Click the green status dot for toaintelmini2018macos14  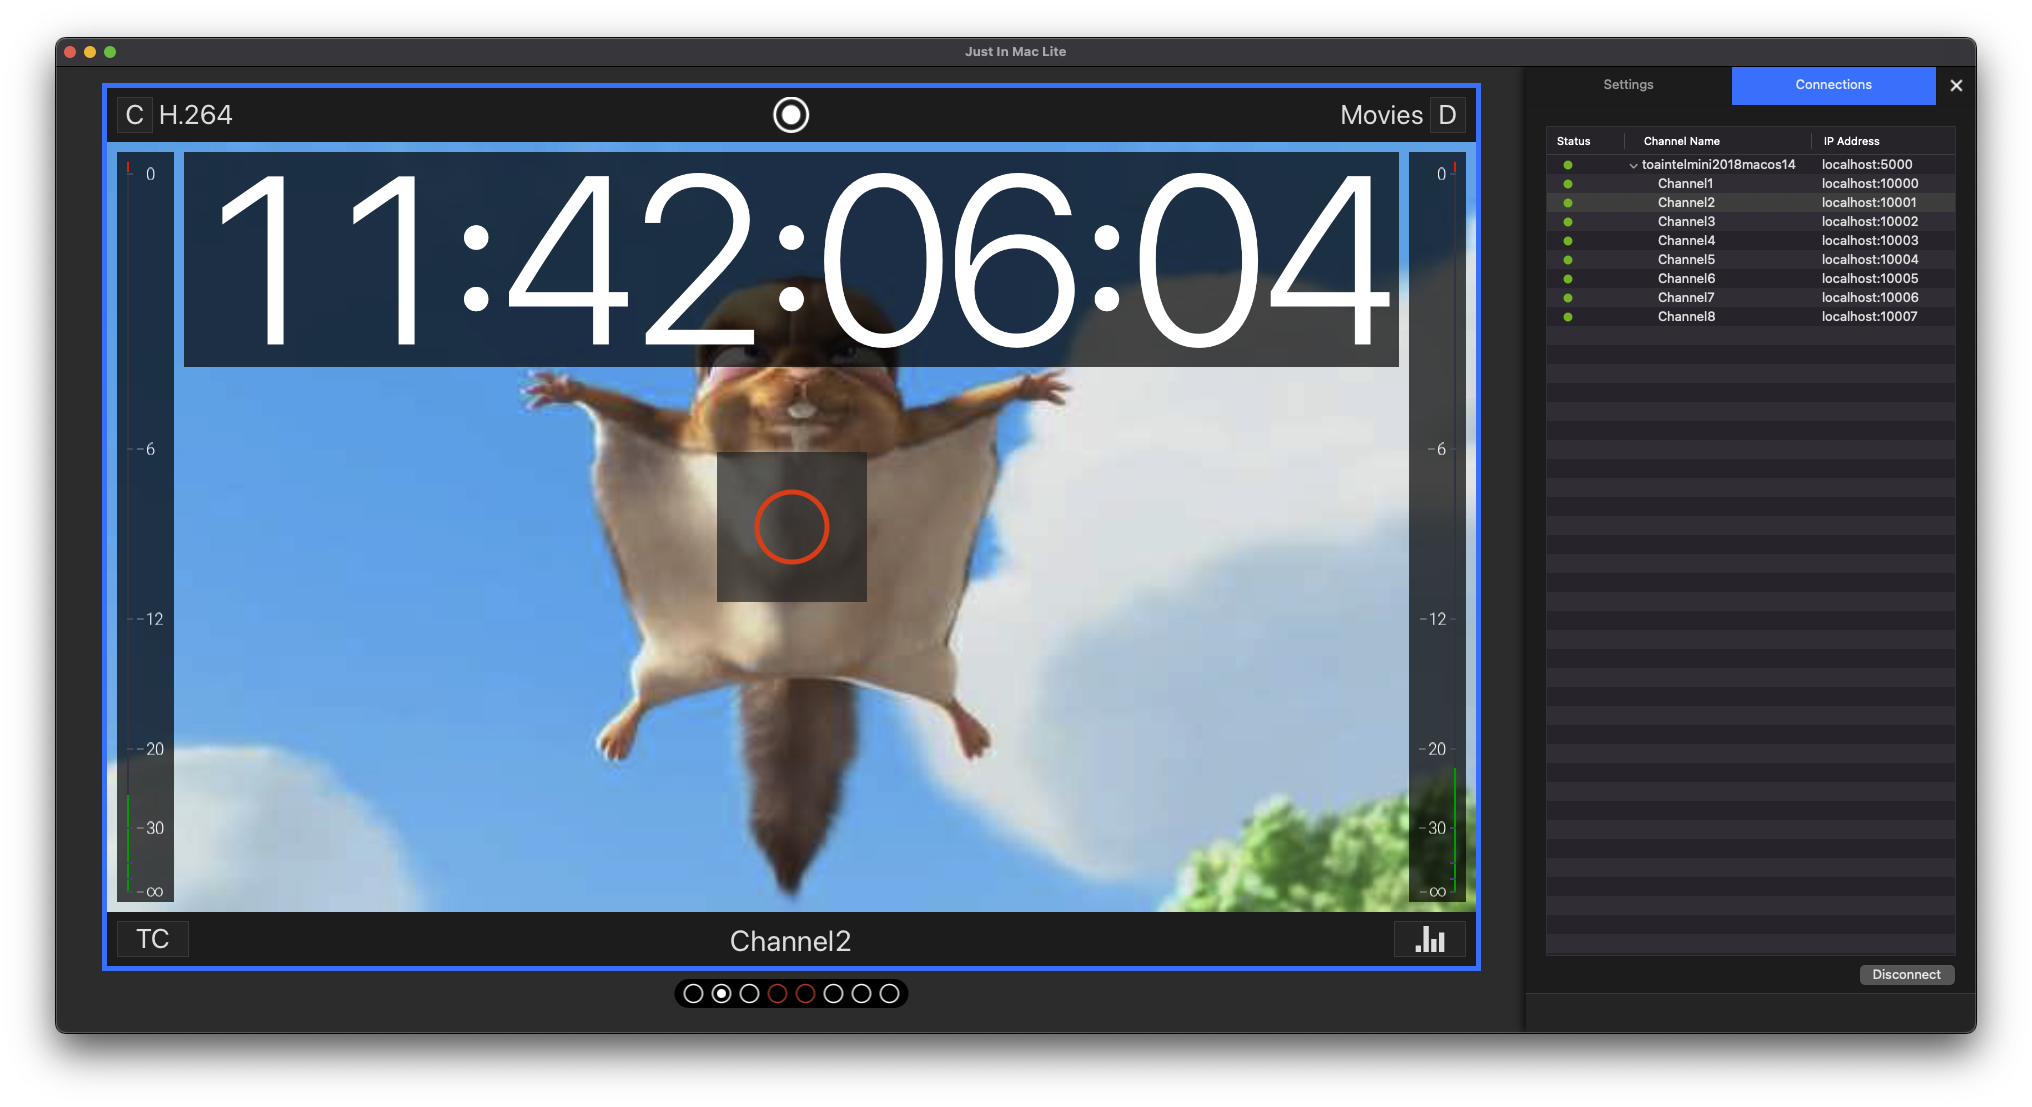tap(1568, 165)
